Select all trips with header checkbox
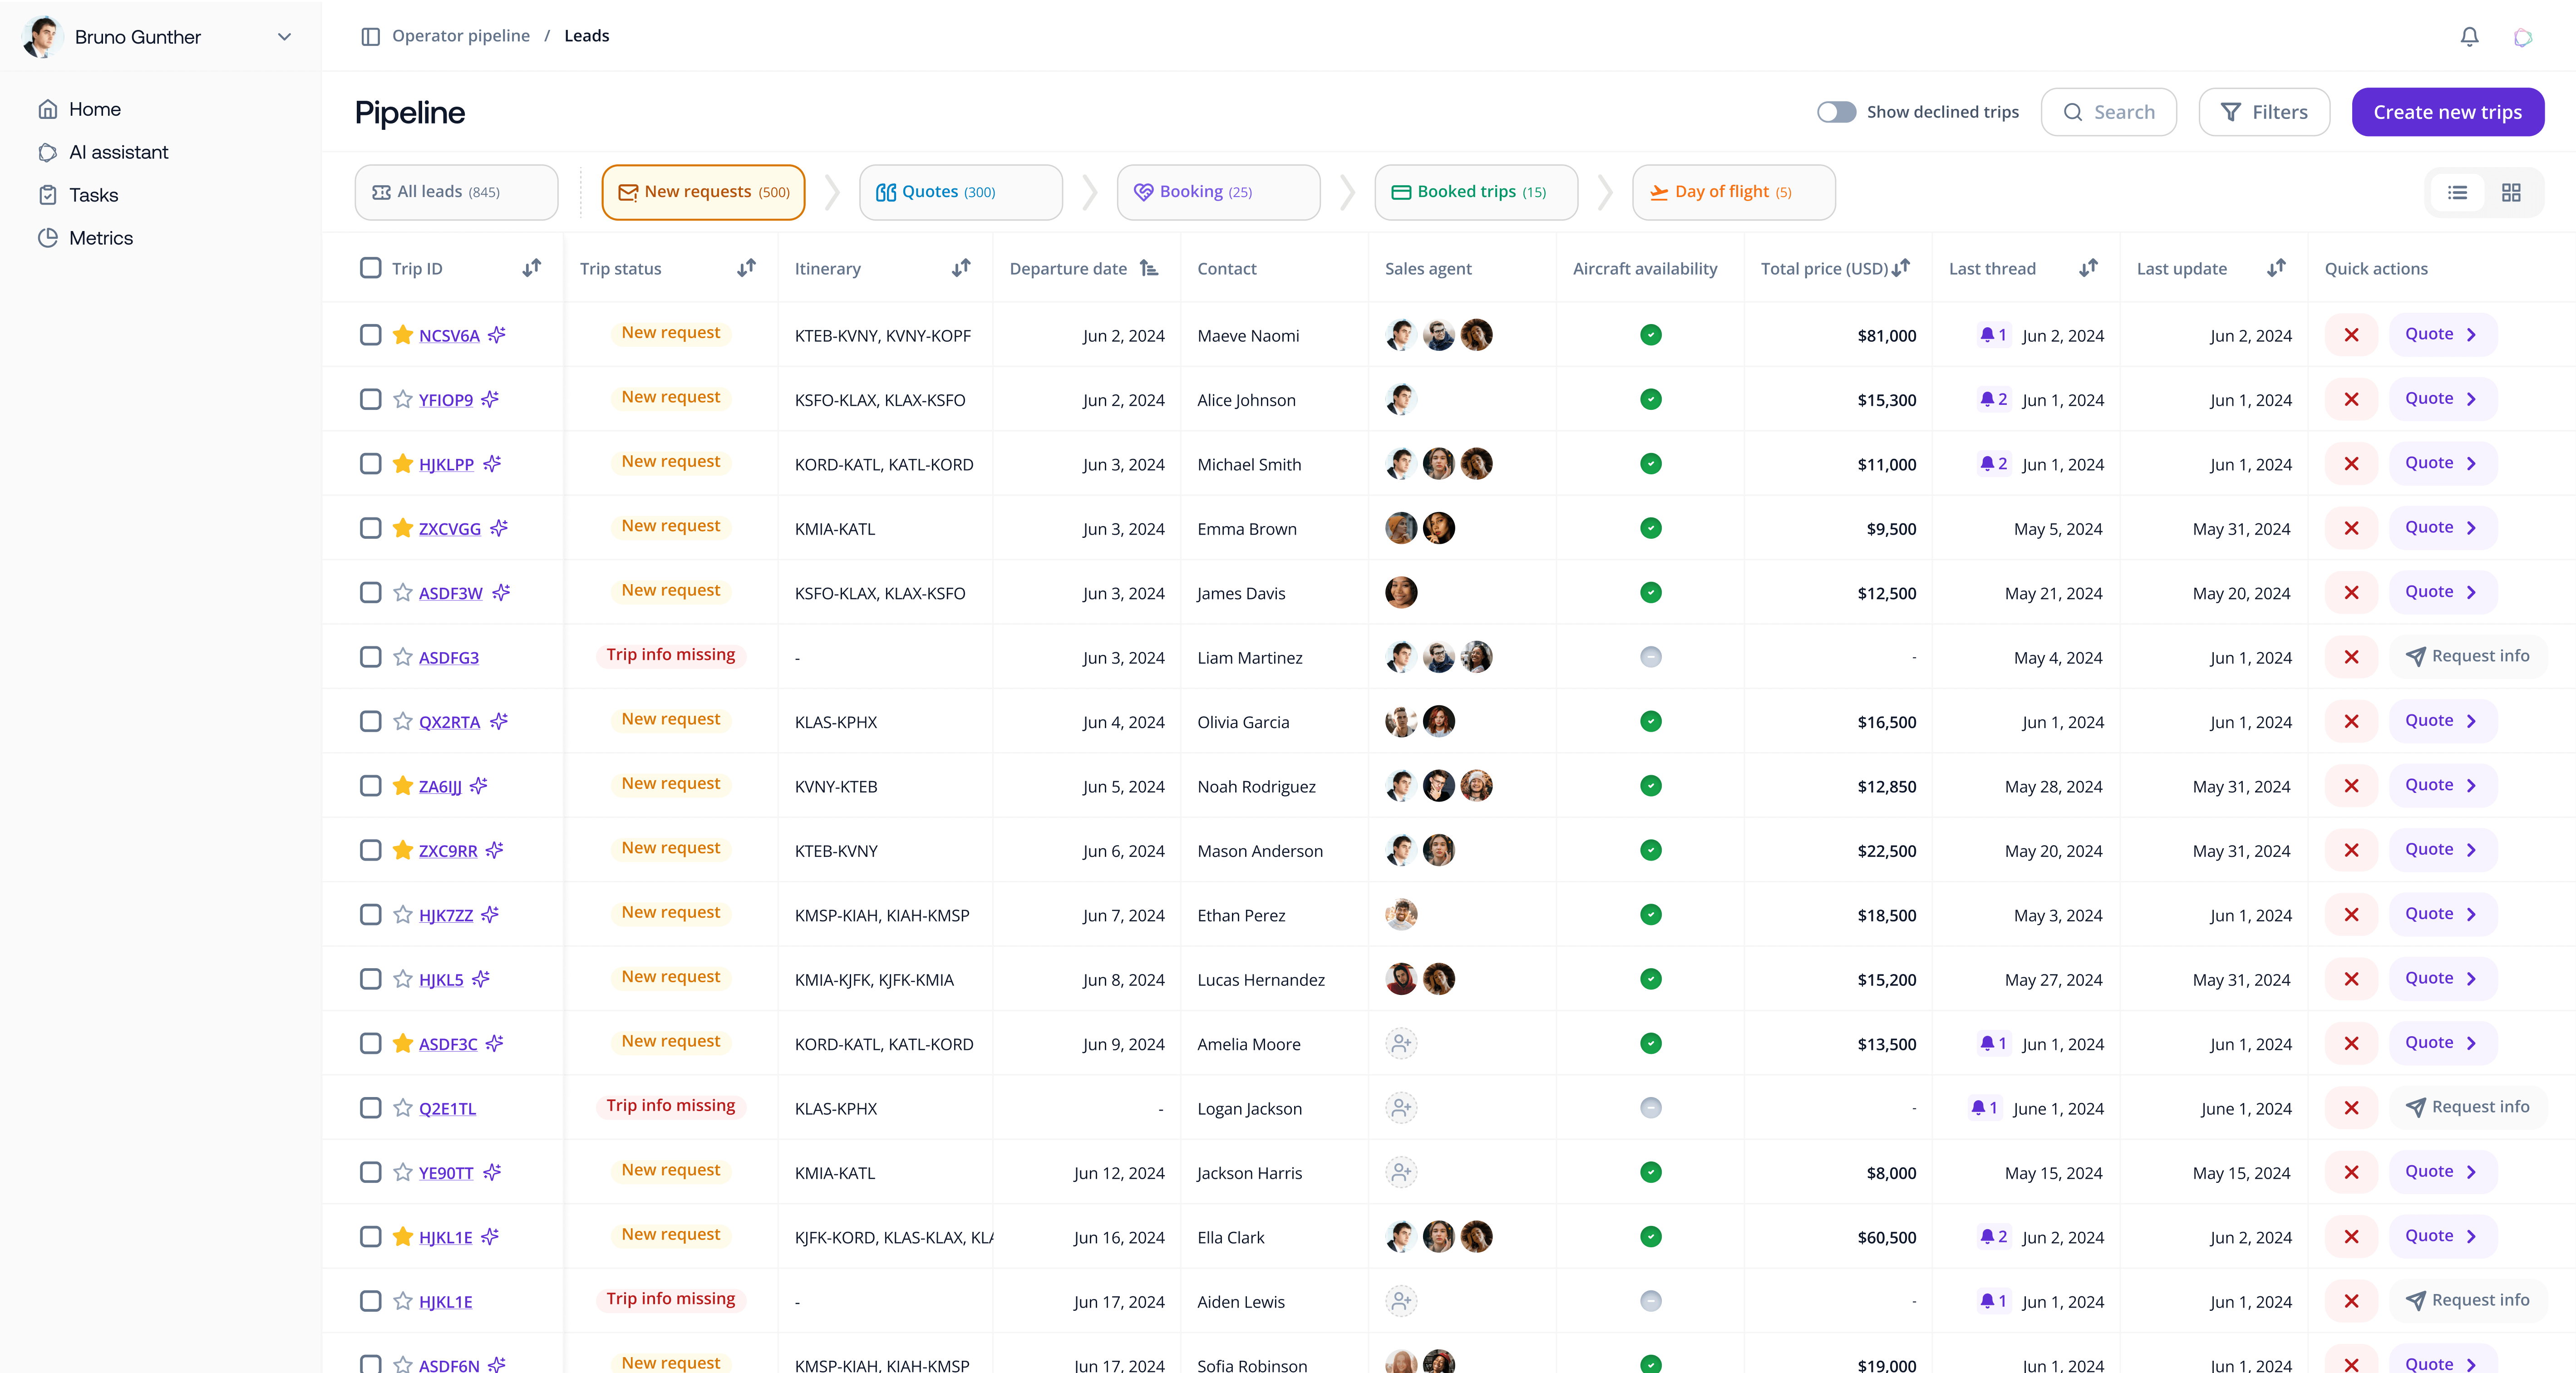The height and width of the screenshot is (1373, 2576). click(x=370, y=268)
